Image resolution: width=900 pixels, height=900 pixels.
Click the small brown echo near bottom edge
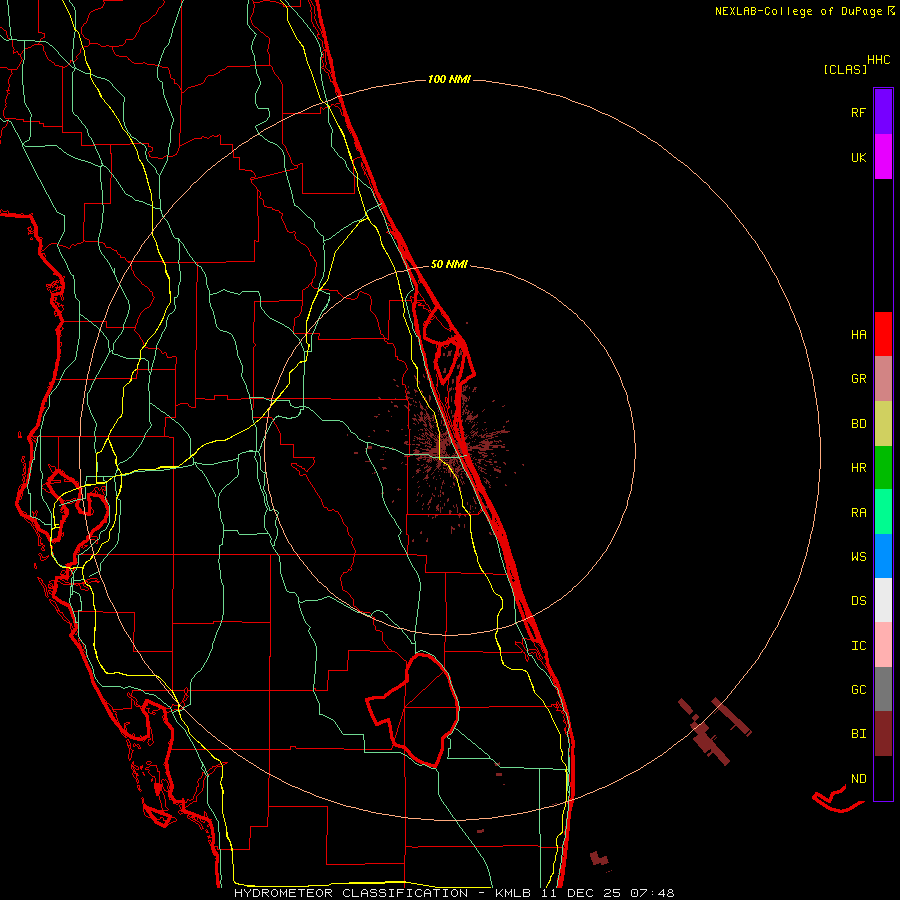coord(599,859)
